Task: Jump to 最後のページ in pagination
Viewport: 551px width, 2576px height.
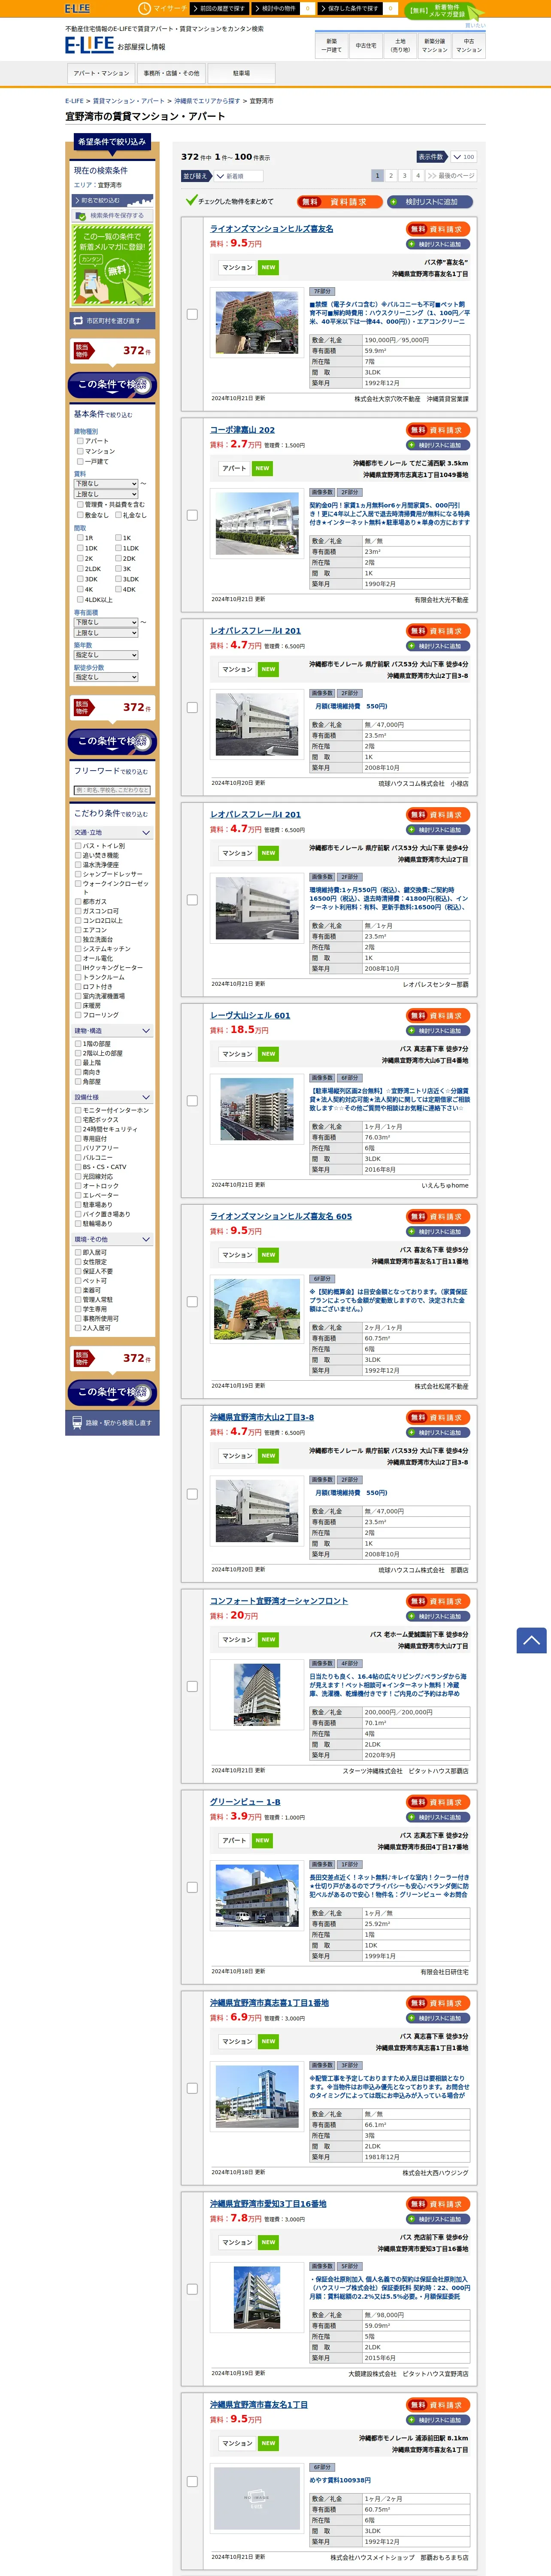Action: 451,175
